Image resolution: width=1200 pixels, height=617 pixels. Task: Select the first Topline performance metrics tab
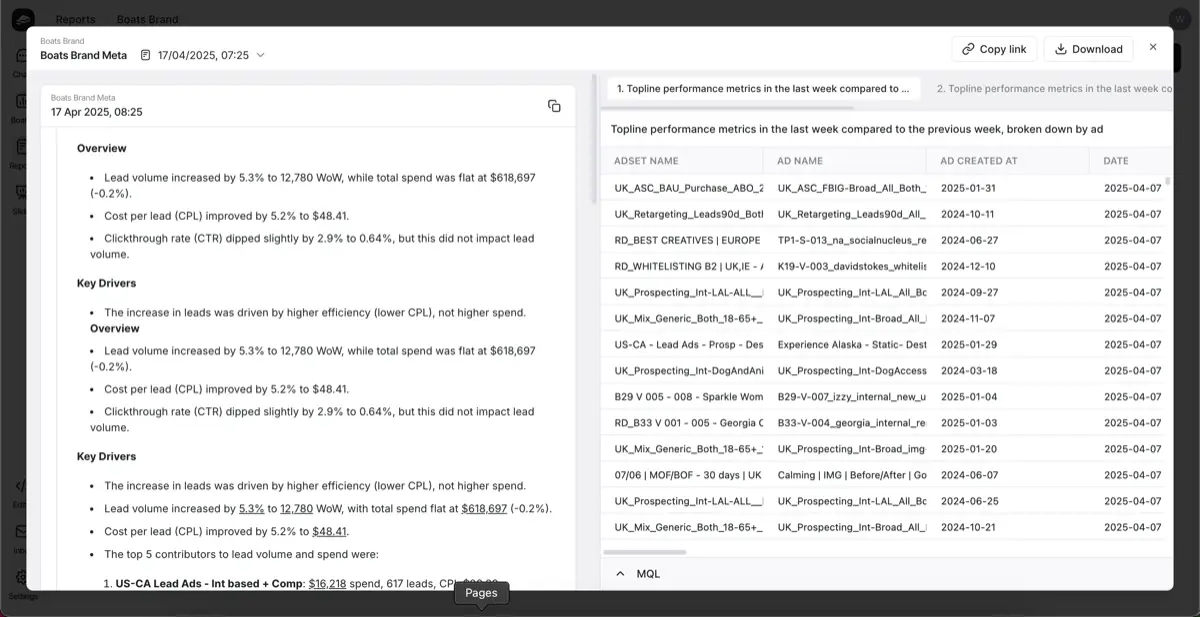point(762,89)
